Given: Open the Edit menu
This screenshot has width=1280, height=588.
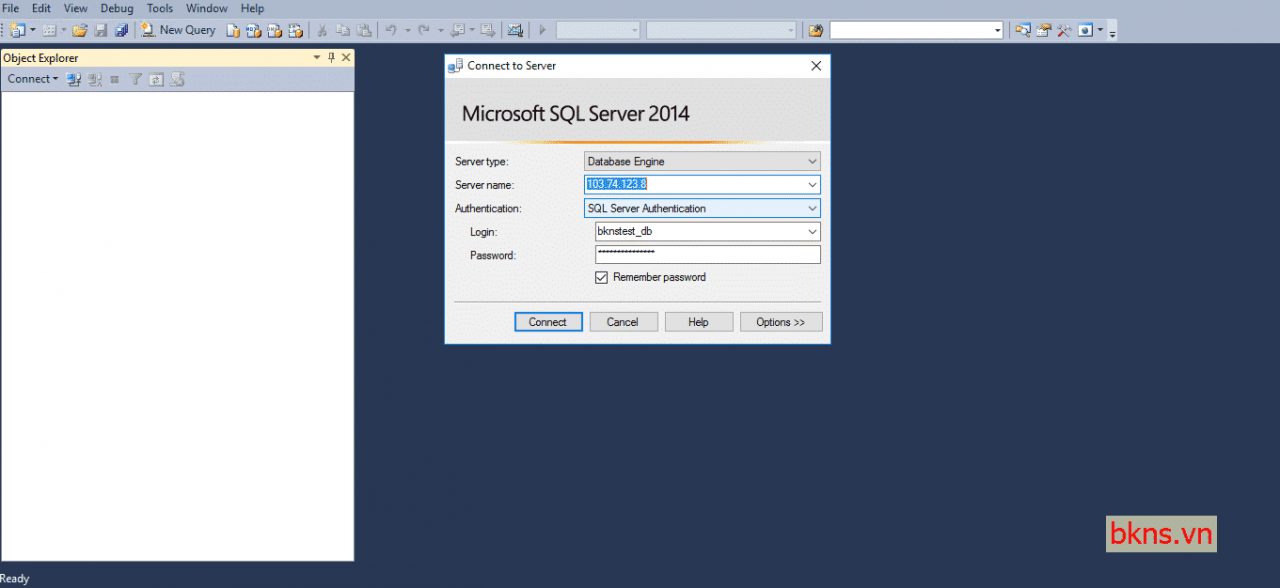Looking at the screenshot, I should coord(41,8).
